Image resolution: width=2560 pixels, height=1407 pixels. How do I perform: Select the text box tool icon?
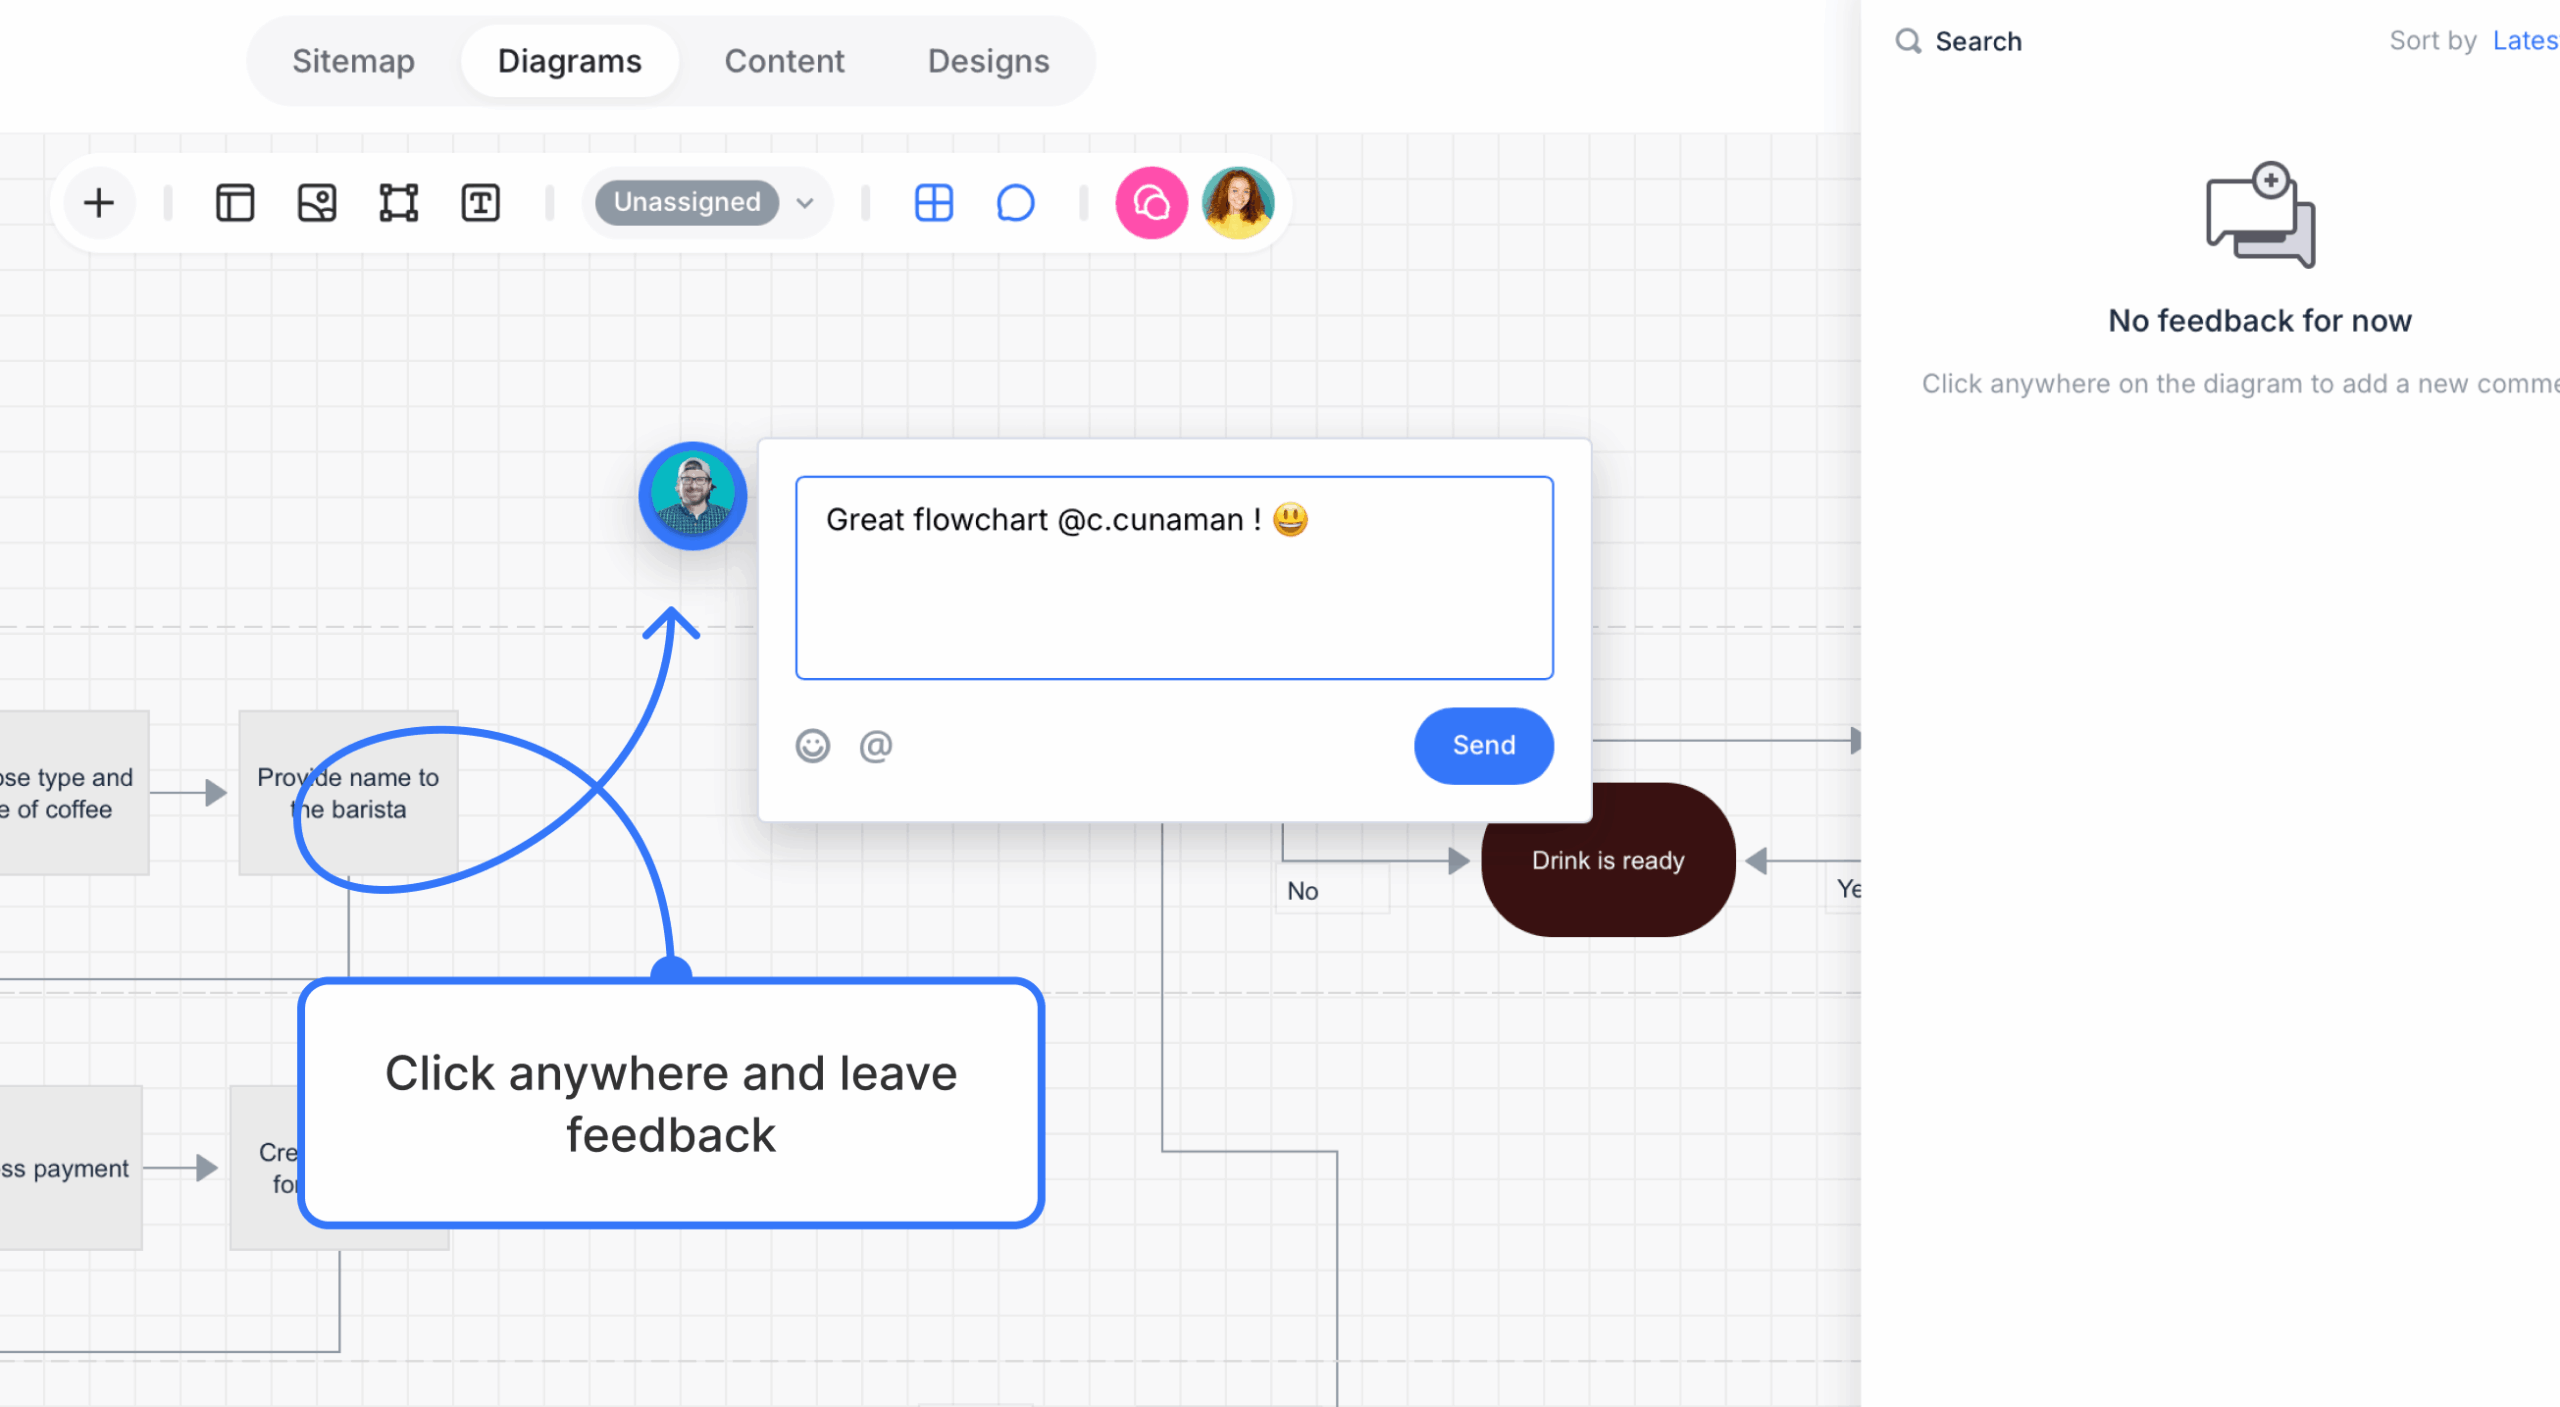click(x=480, y=203)
